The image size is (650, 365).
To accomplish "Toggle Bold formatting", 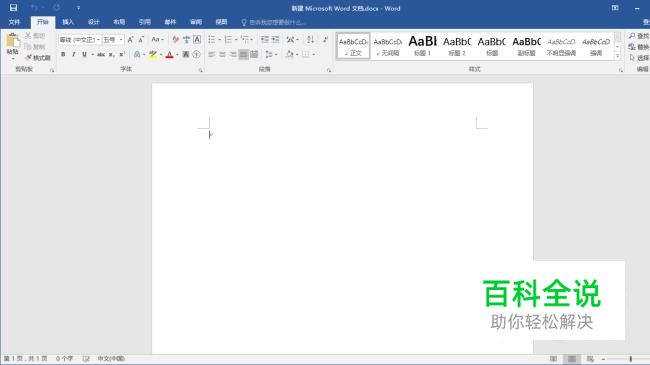I will [x=63, y=54].
